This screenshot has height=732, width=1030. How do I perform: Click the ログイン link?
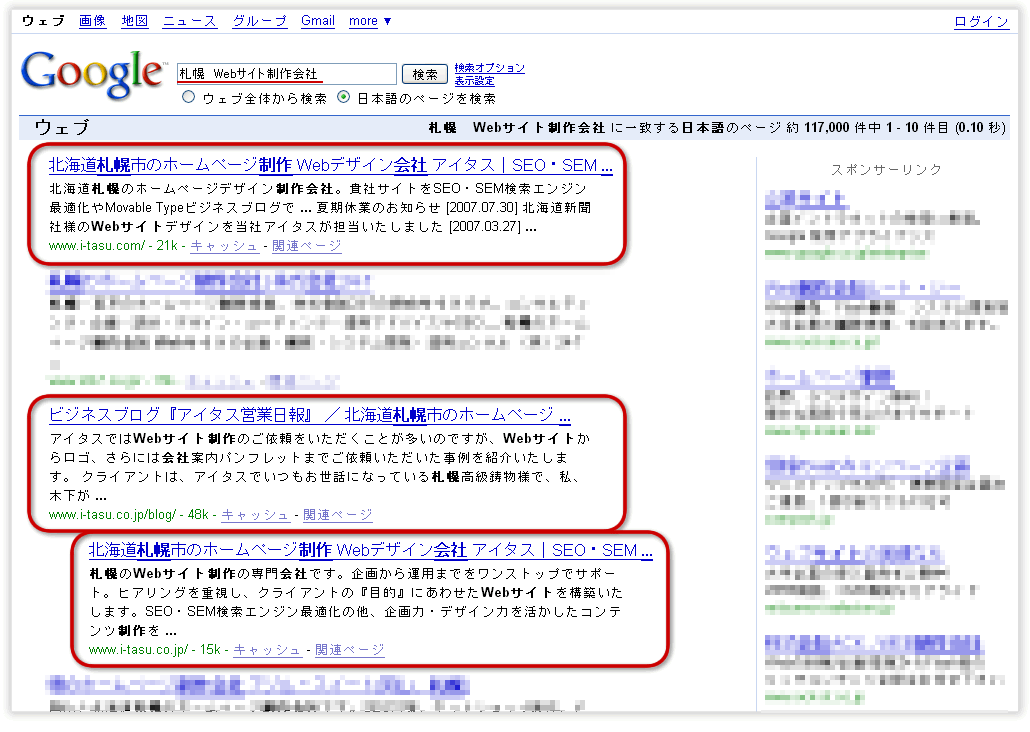point(981,22)
